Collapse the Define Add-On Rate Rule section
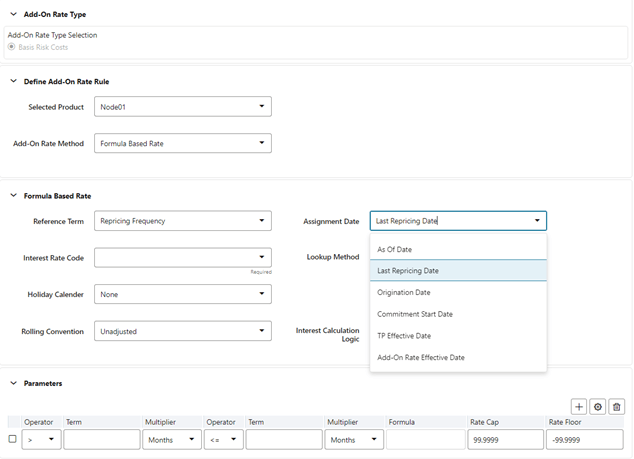The height and width of the screenshot is (459, 634). point(13,81)
